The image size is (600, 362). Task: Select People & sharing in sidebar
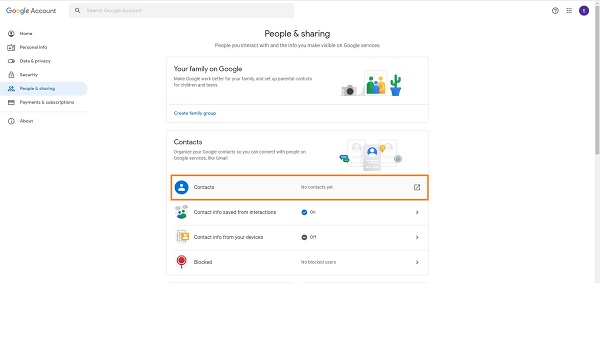pos(44,89)
